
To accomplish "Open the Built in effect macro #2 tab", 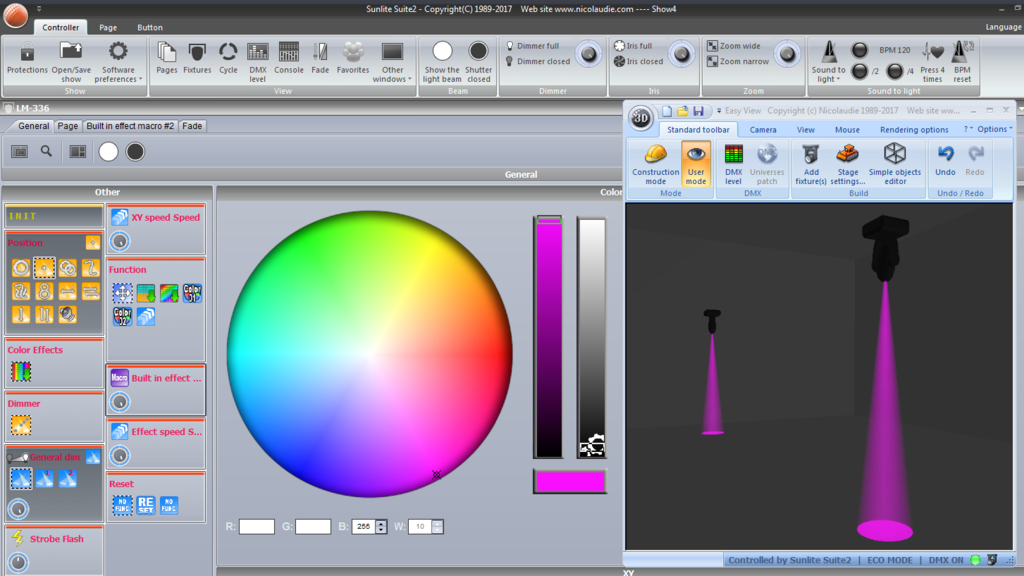I will point(130,125).
